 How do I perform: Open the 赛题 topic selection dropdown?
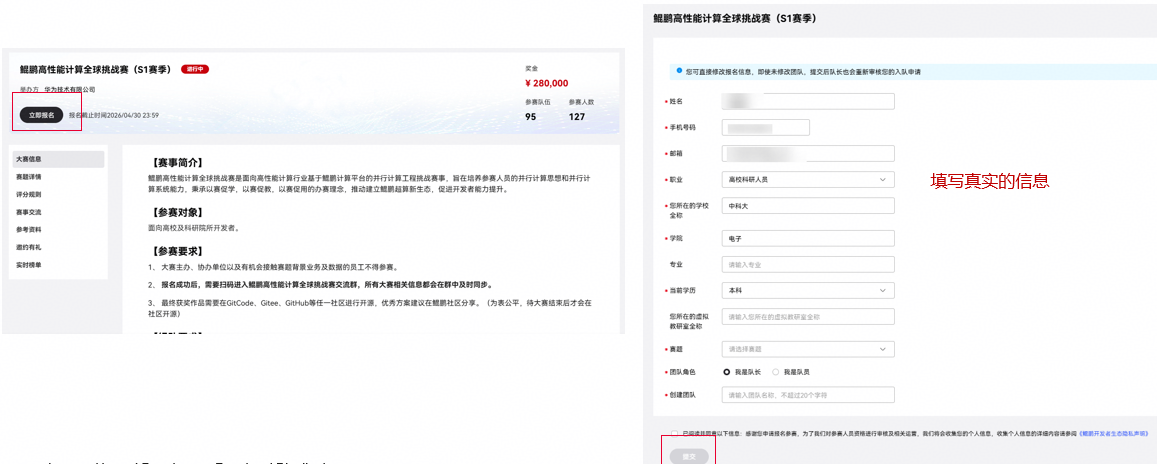coord(808,348)
